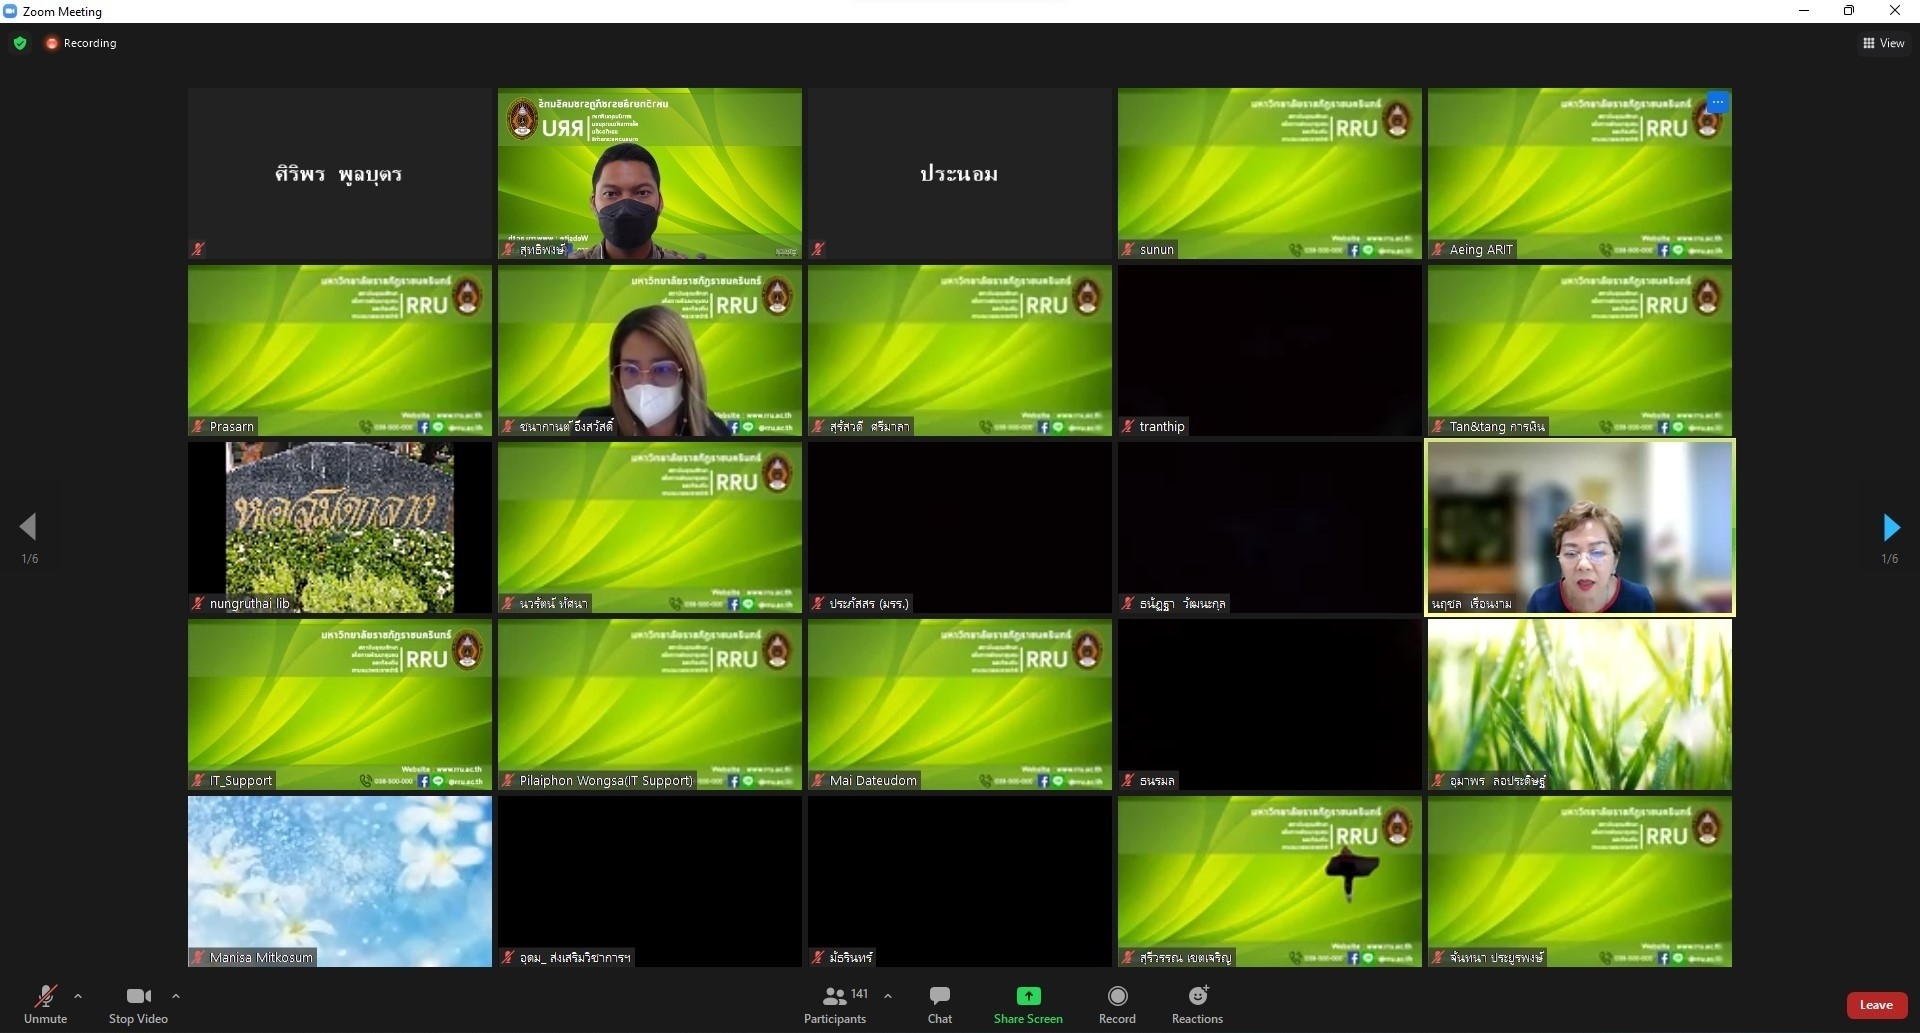Image resolution: width=1920 pixels, height=1033 pixels.
Task: Click the Recording indicator
Action: pos(81,43)
